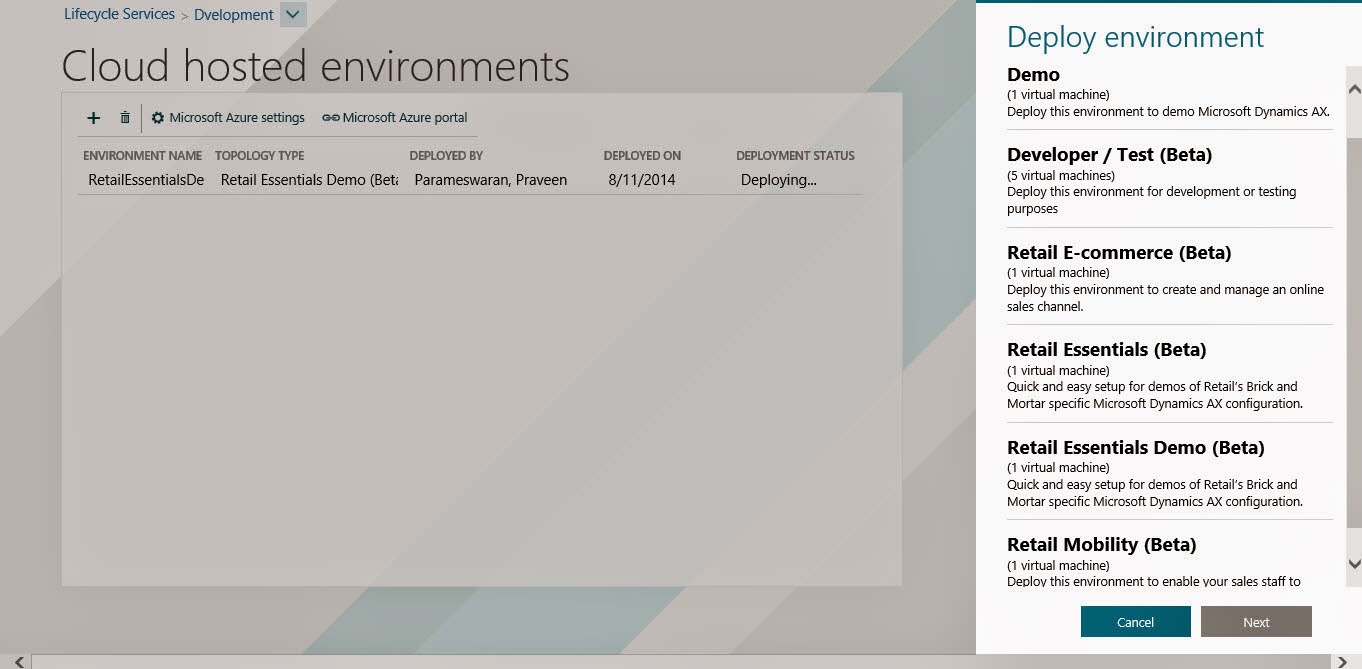Click the Deploying... status cell
This screenshot has height=669, width=1362.
pos(778,180)
